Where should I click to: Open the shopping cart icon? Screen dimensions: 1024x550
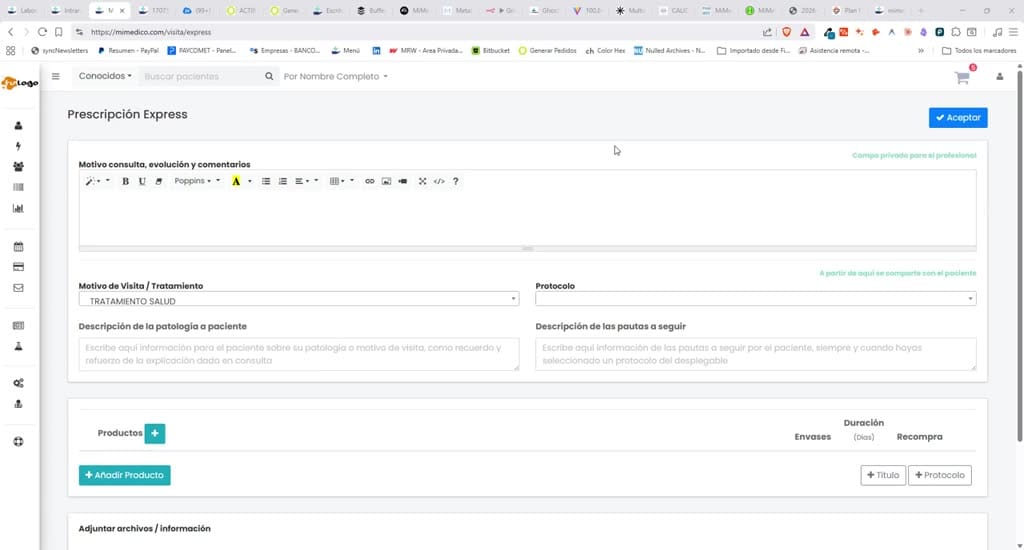coord(962,78)
